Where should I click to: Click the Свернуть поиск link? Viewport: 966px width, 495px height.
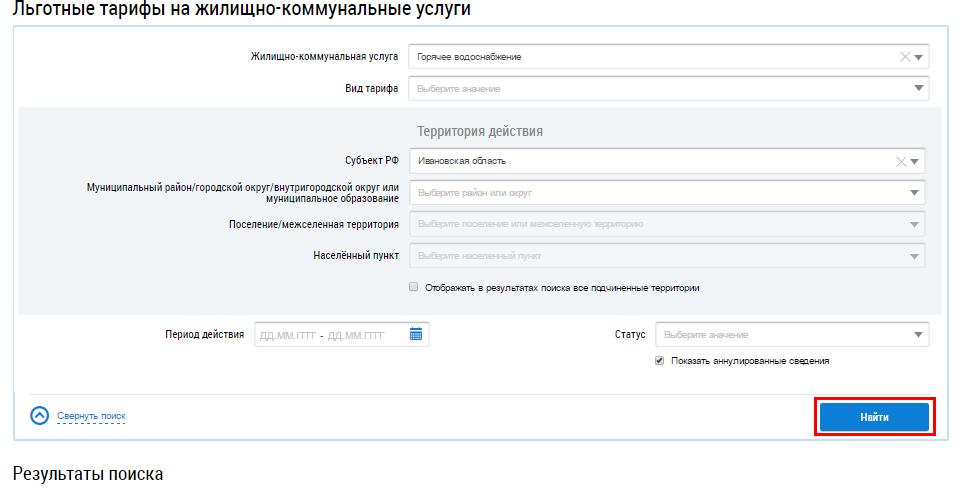[x=91, y=416]
